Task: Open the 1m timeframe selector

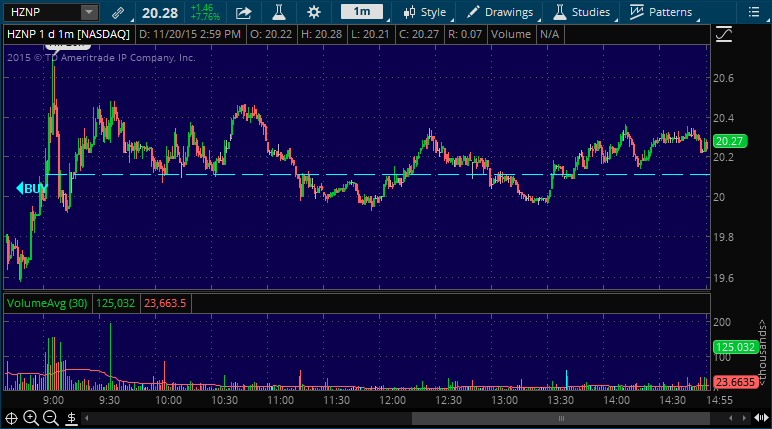Action: [362, 12]
